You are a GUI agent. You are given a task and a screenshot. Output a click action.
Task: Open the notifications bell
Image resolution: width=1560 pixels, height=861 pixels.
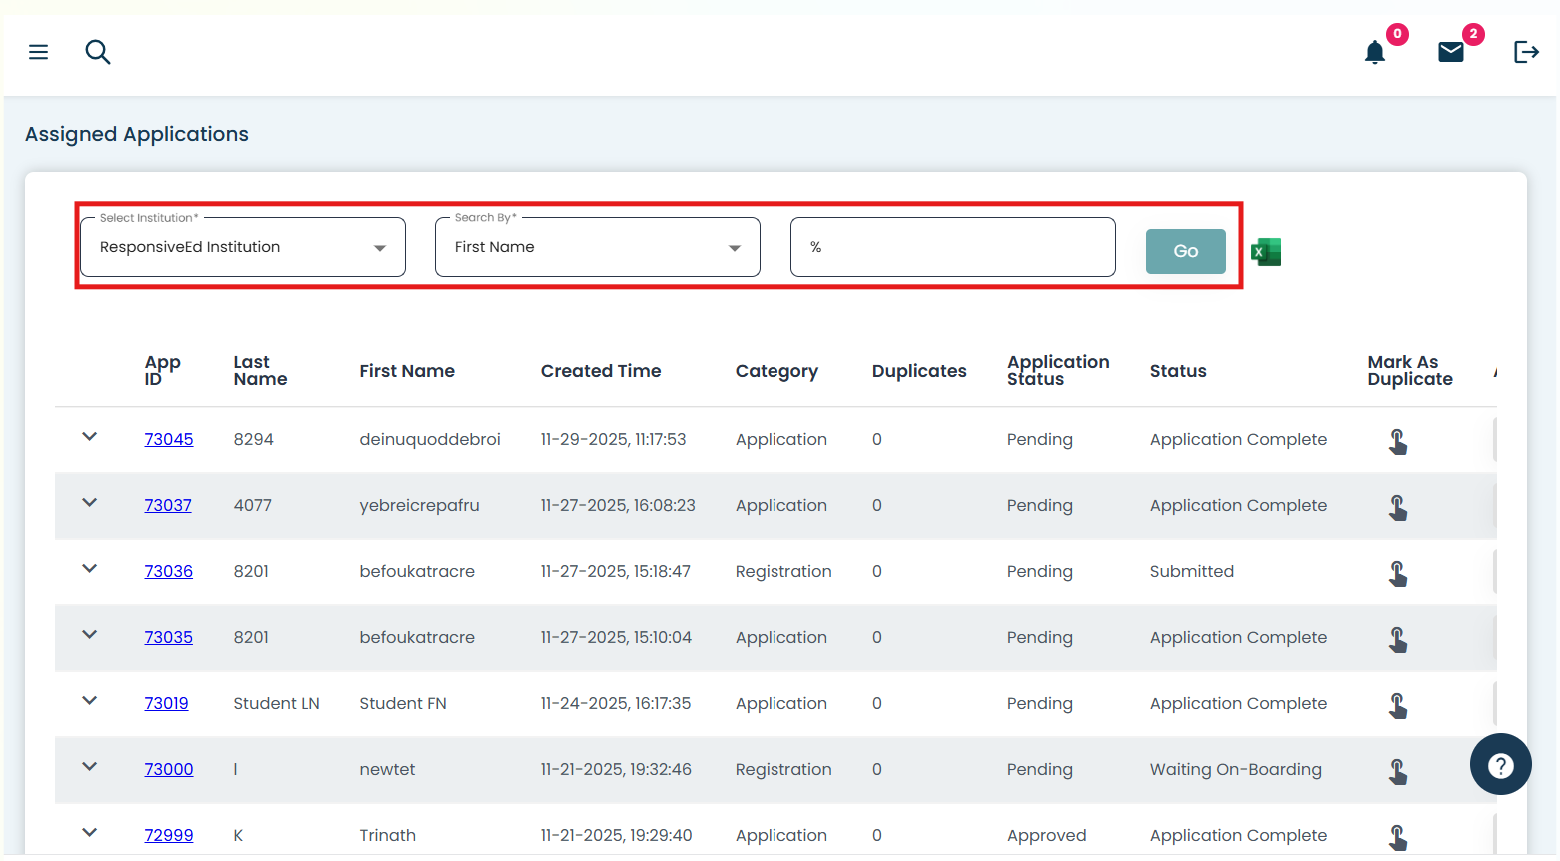pyautogui.click(x=1375, y=52)
